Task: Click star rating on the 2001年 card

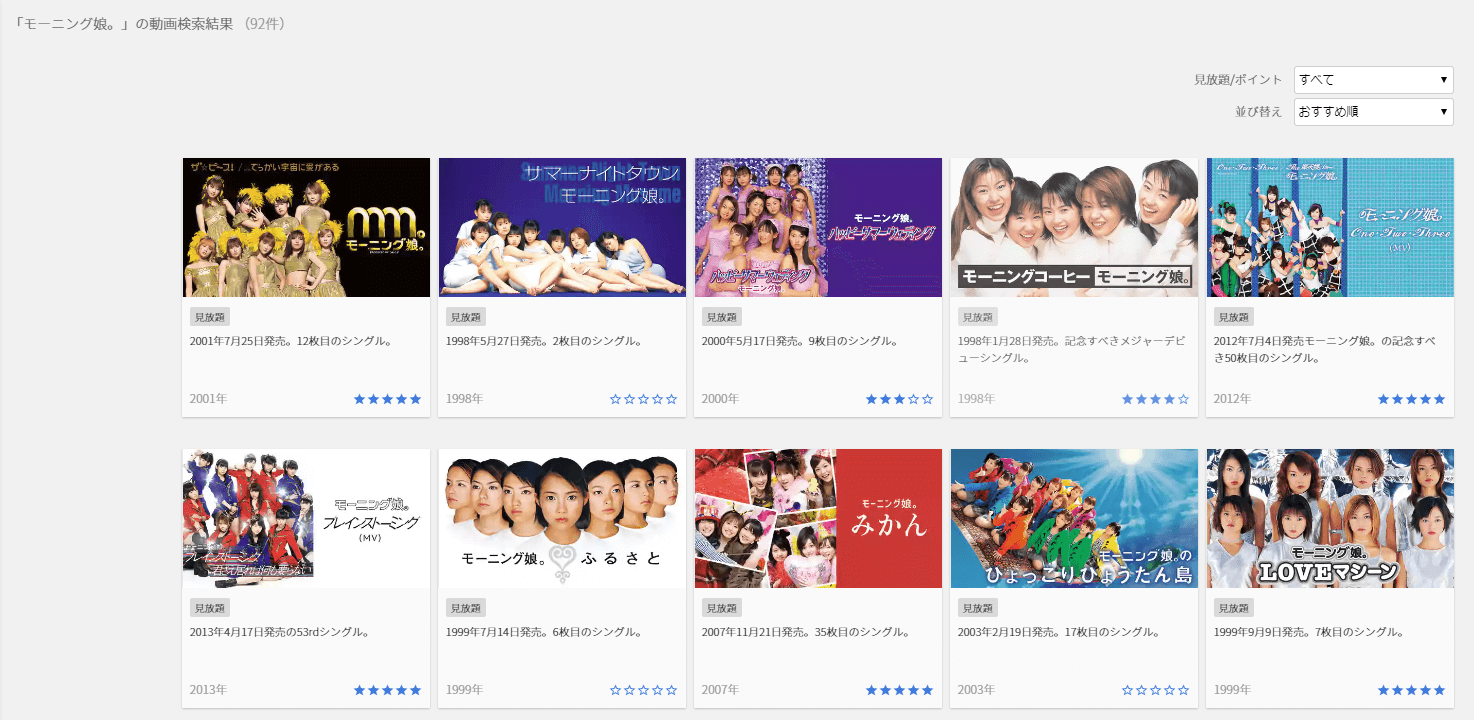Action: [x=388, y=399]
